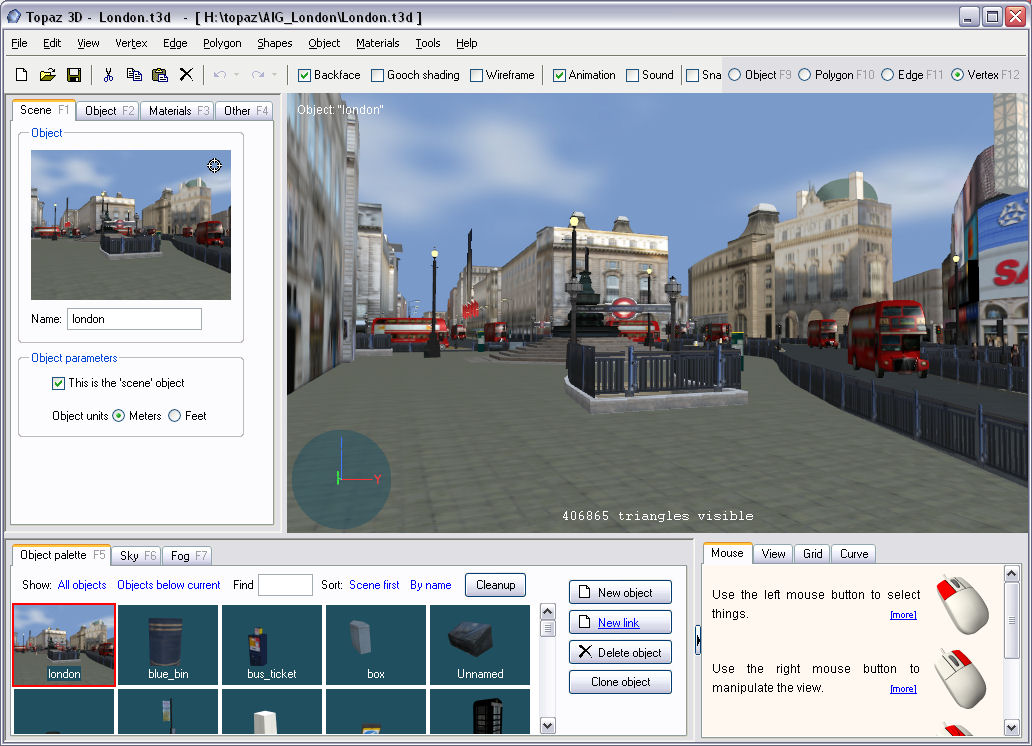This screenshot has width=1032, height=746.
Task: Open the Shapes menu
Action: tap(274, 43)
